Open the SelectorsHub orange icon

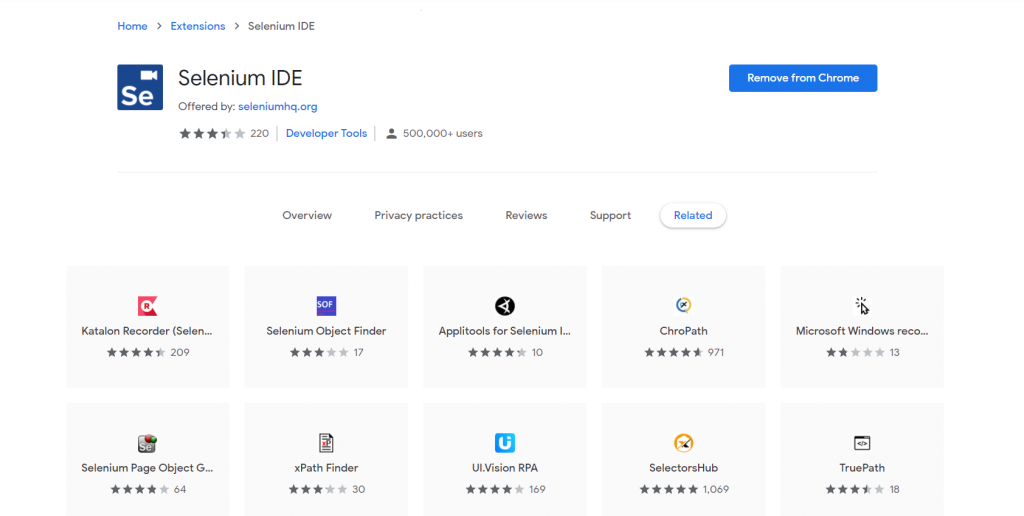point(683,443)
